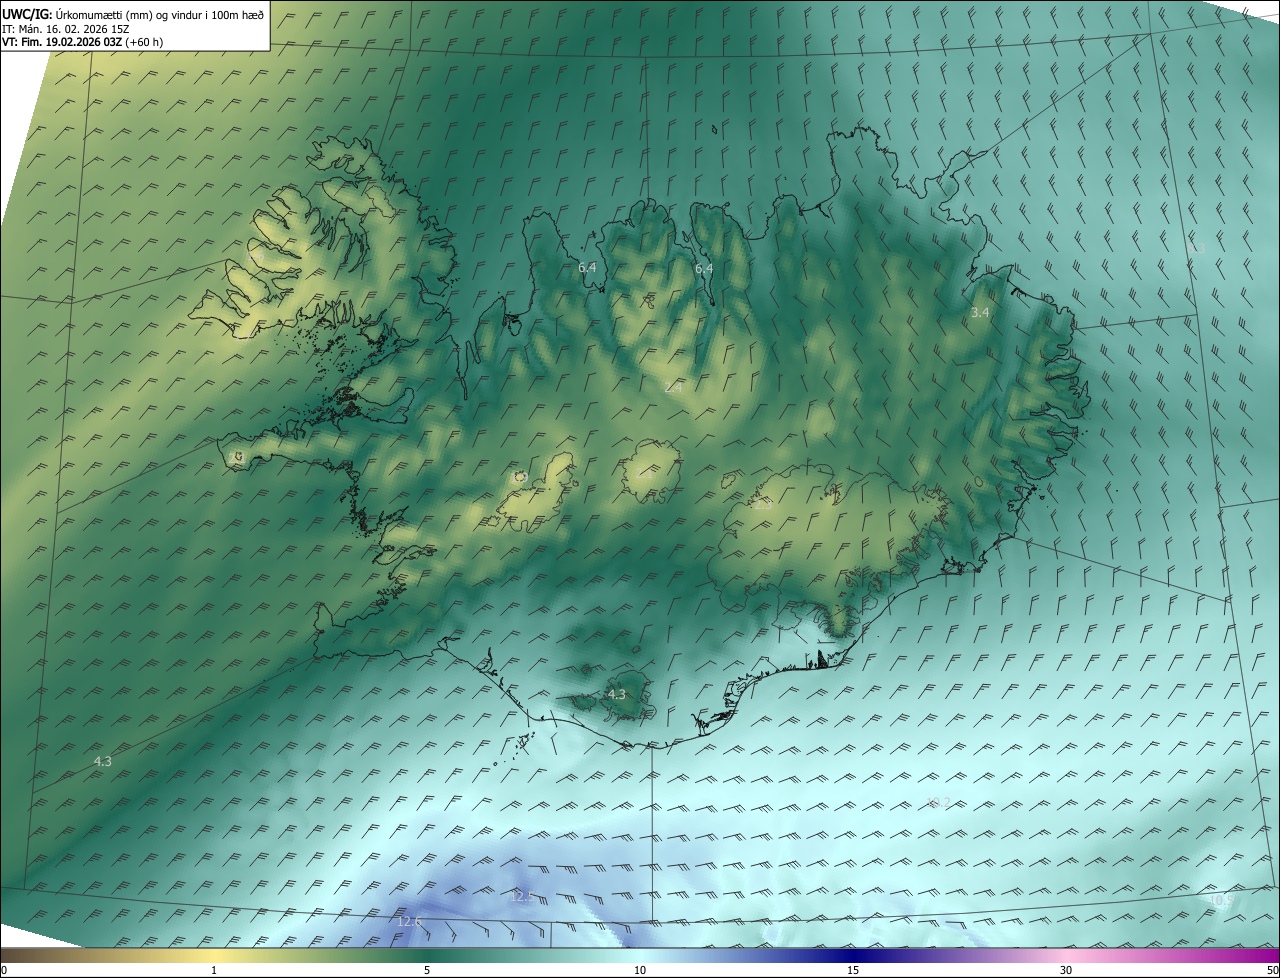This screenshot has width=1280, height=978.
Task: Click the yellow segment of the color scale bar
Action: pyautogui.click(x=214, y=955)
